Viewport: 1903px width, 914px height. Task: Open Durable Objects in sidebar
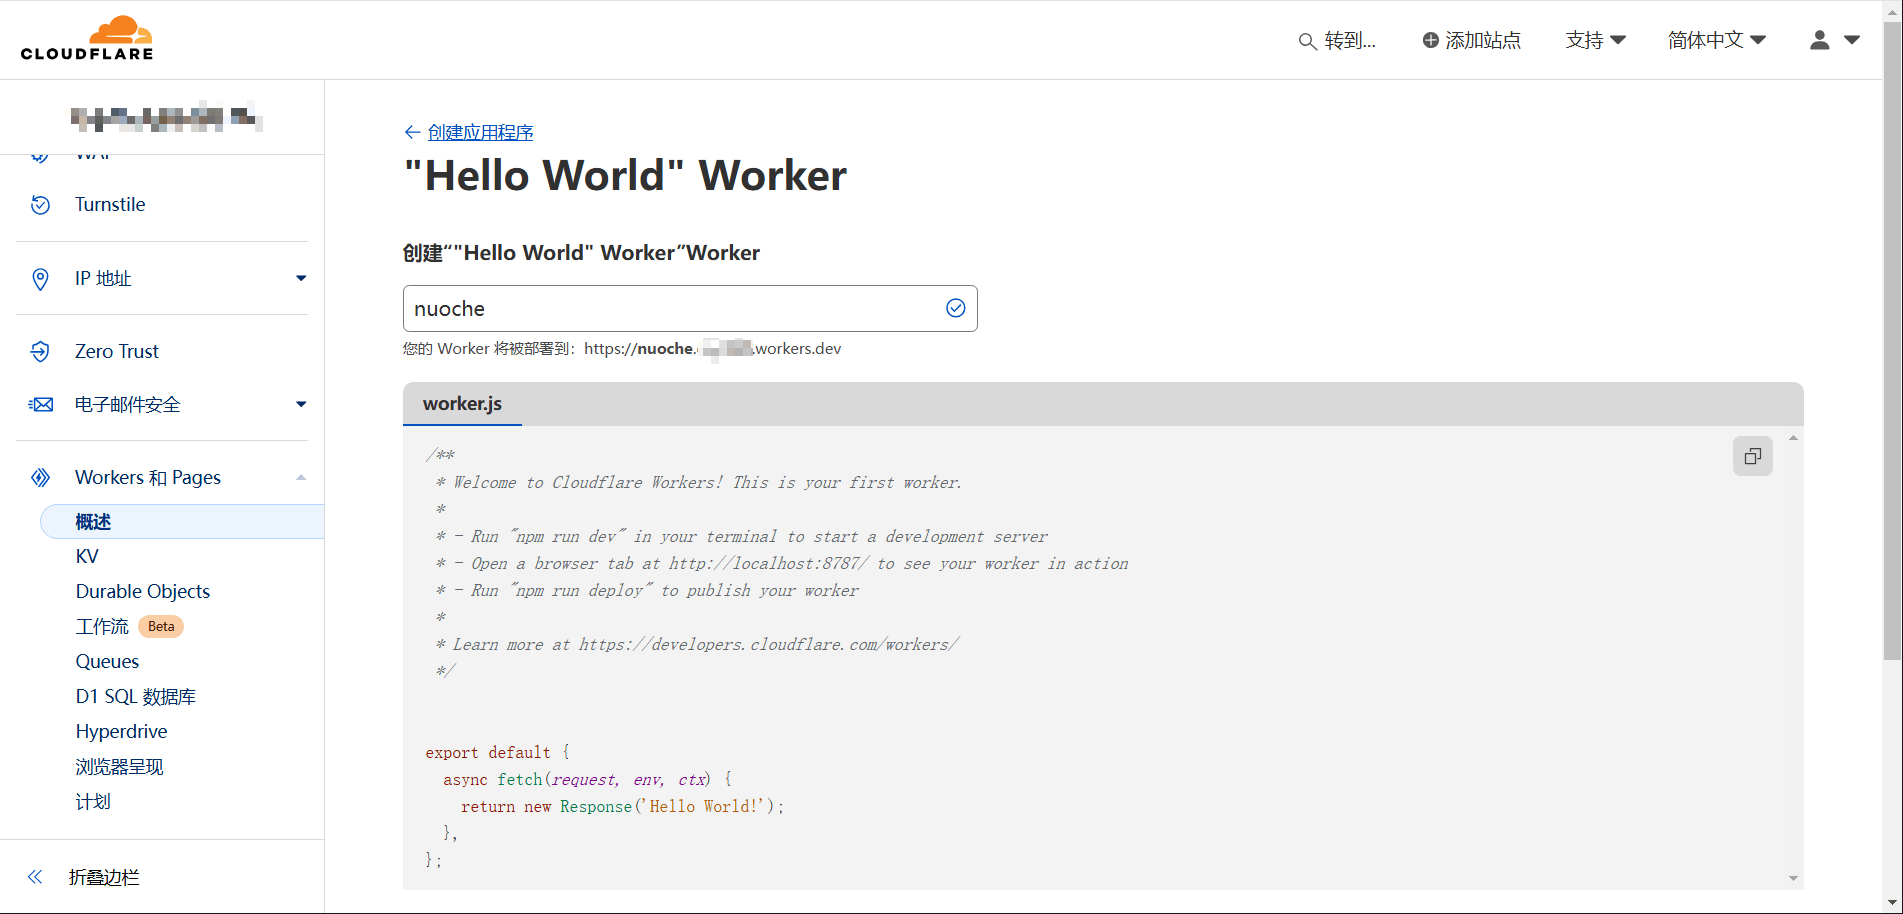[143, 592]
